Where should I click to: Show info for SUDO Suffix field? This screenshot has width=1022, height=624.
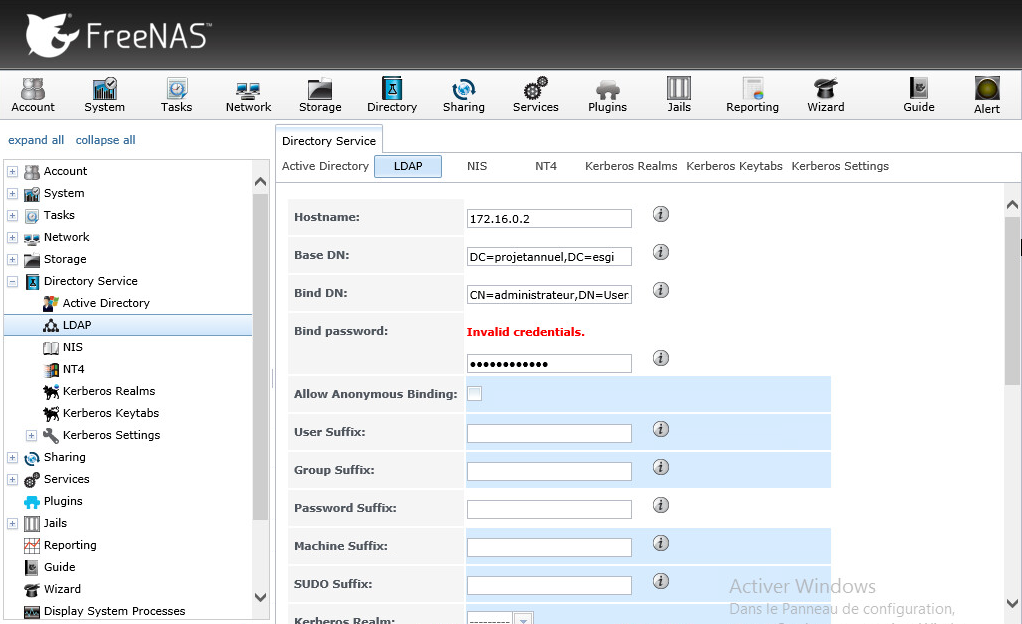661,581
